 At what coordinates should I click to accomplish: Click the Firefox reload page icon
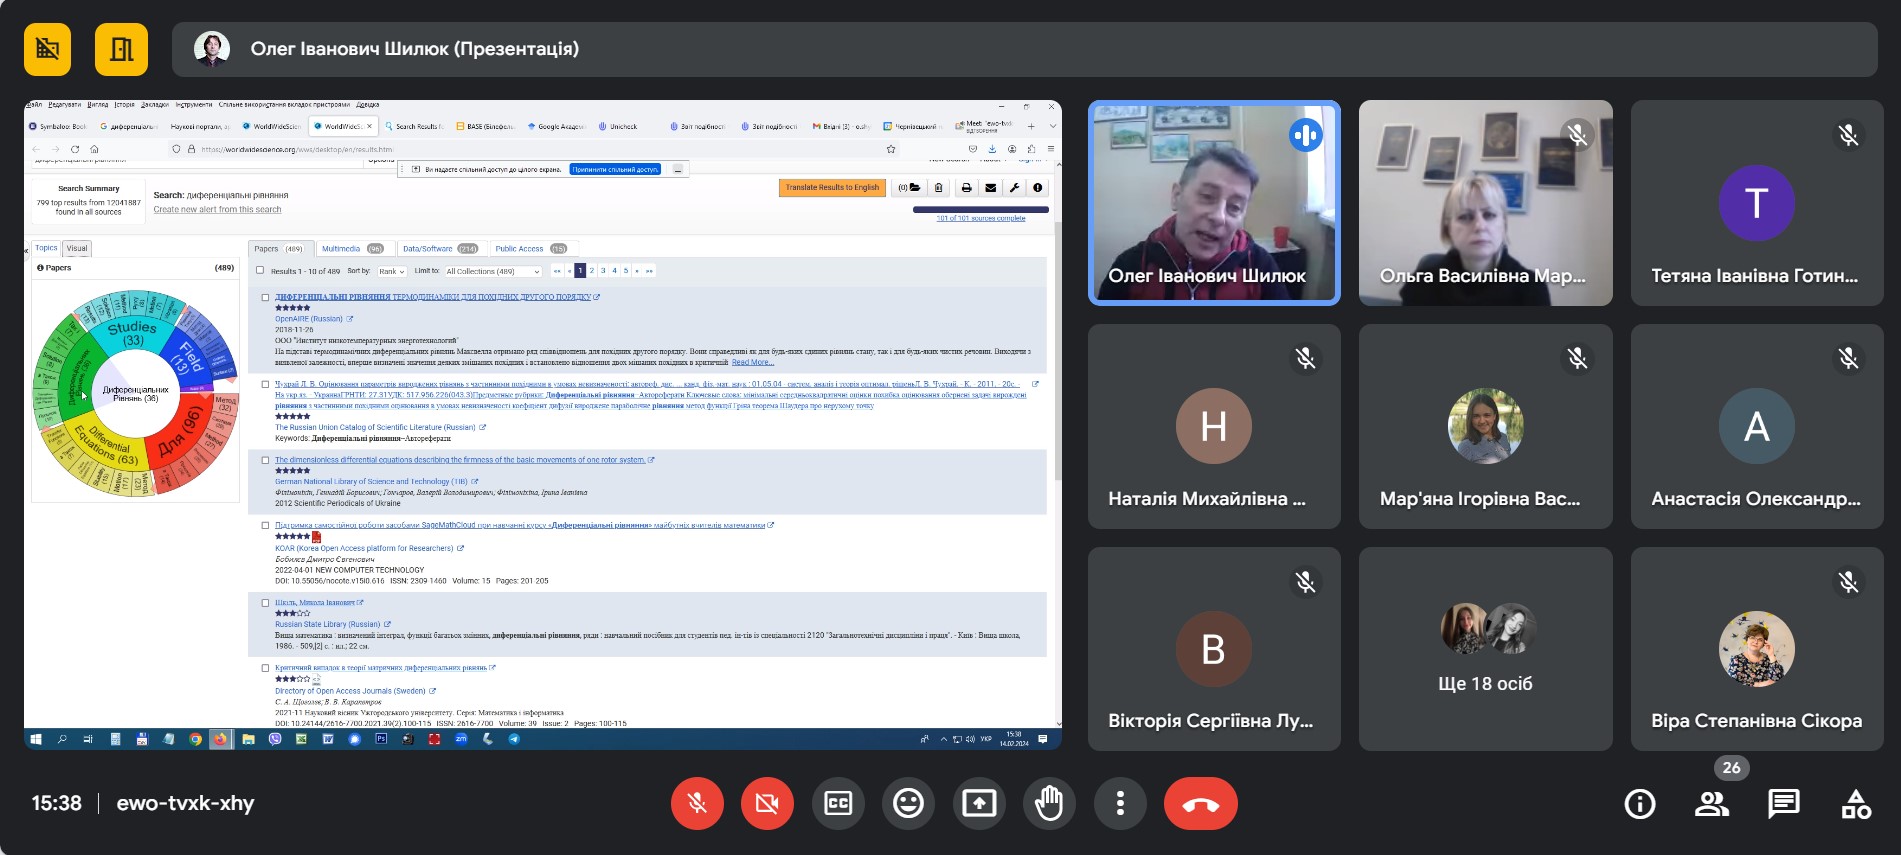[75, 149]
